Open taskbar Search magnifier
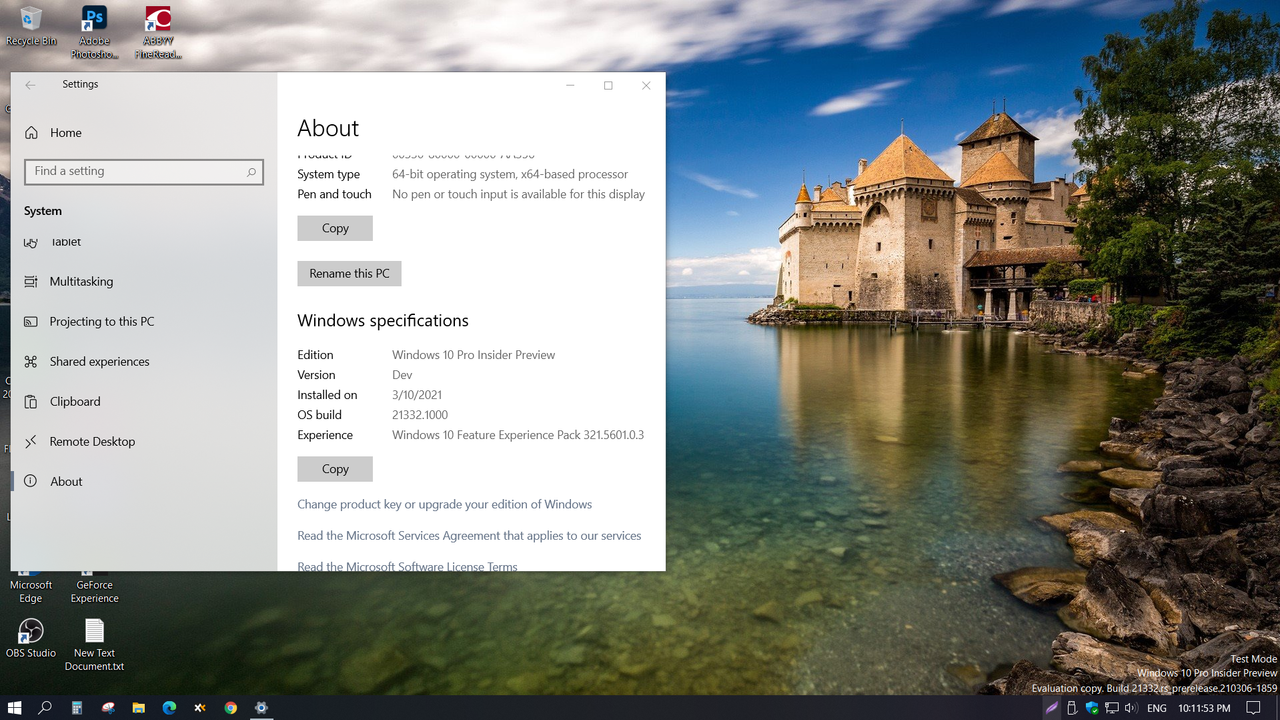Image resolution: width=1280 pixels, height=720 pixels. [45, 708]
